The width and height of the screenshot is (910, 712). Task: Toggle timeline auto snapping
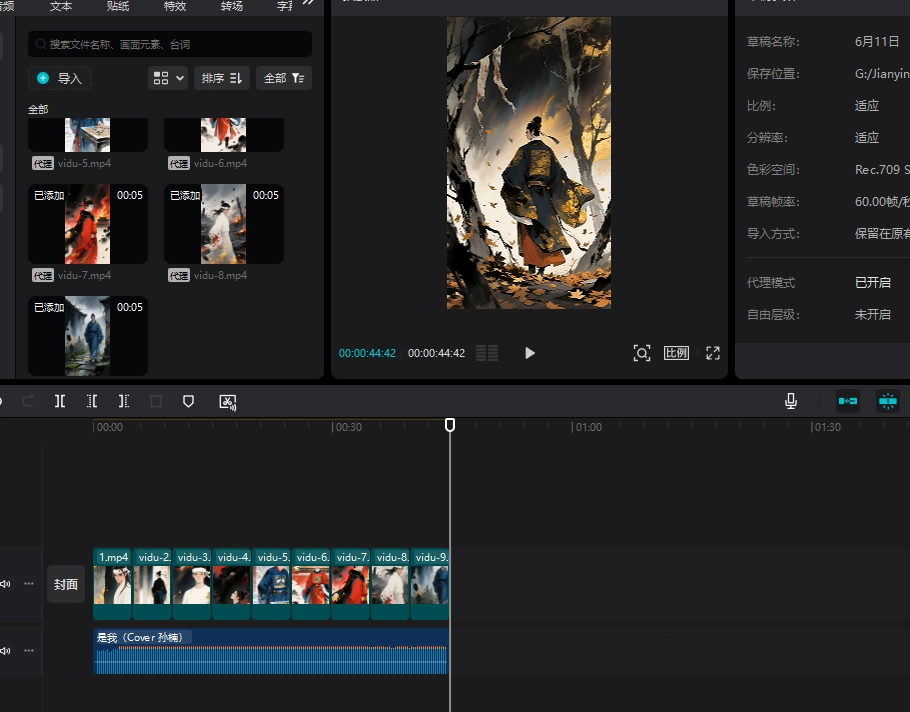point(888,401)
